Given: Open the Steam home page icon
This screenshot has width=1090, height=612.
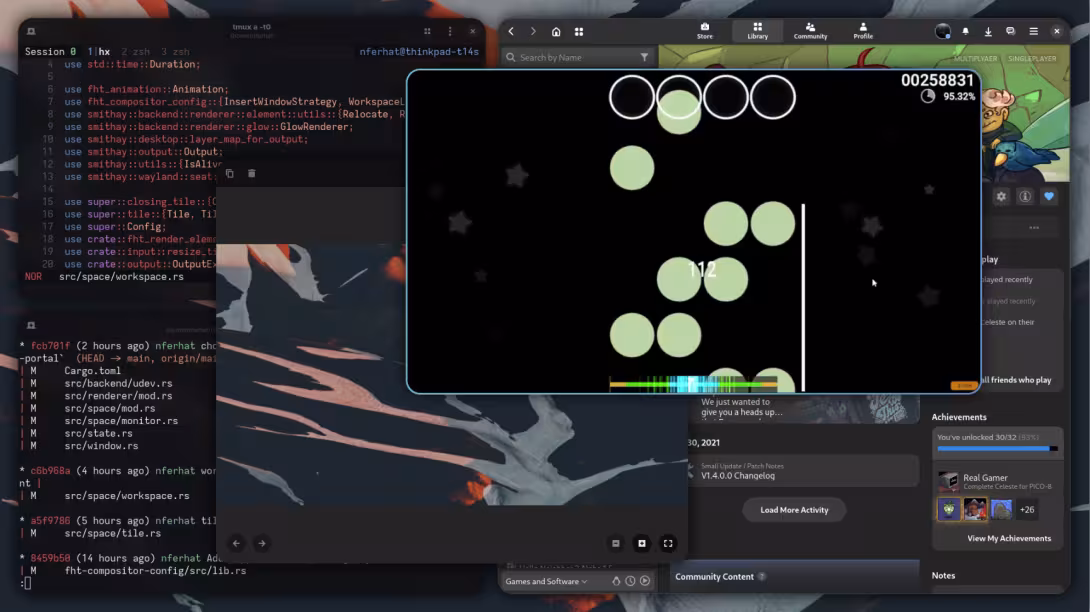Looking at the screenshot, I should [x=556, y=31].
